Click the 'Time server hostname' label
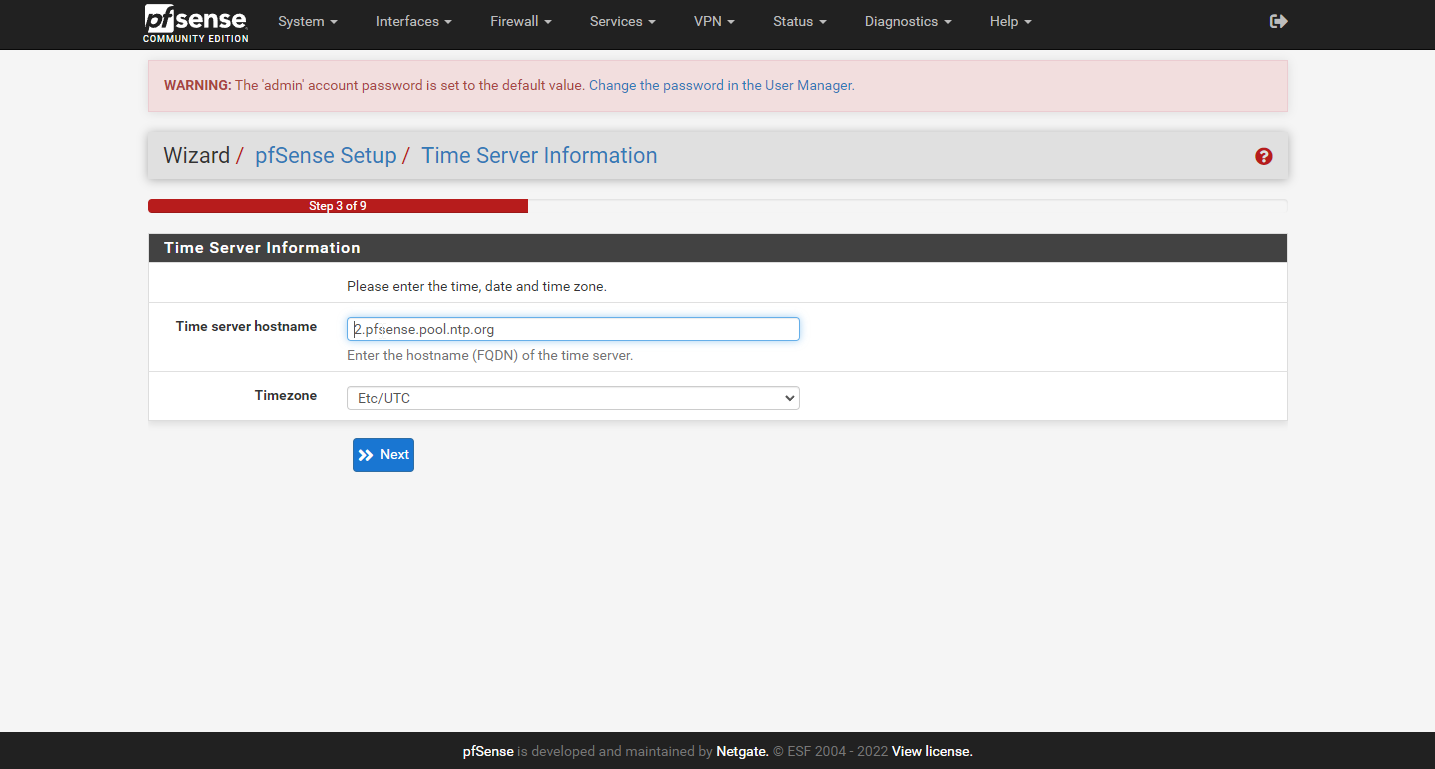The height and width of the screenshot is (769, 1435). click(246, 327)
